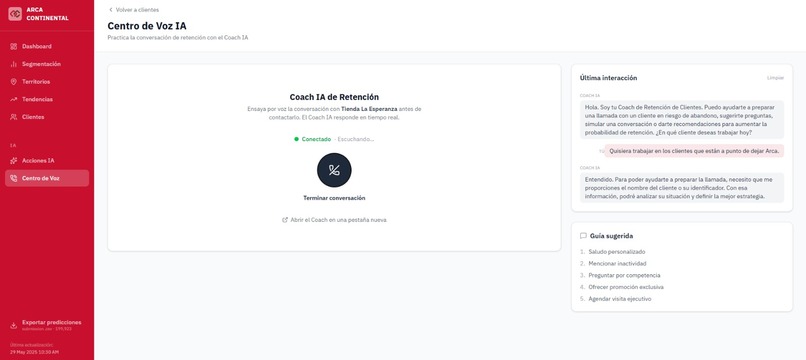Click the Coach reply starting 'Entendido. Para poder ayudarte'
The image size is (806, 360).
[682, 188]
